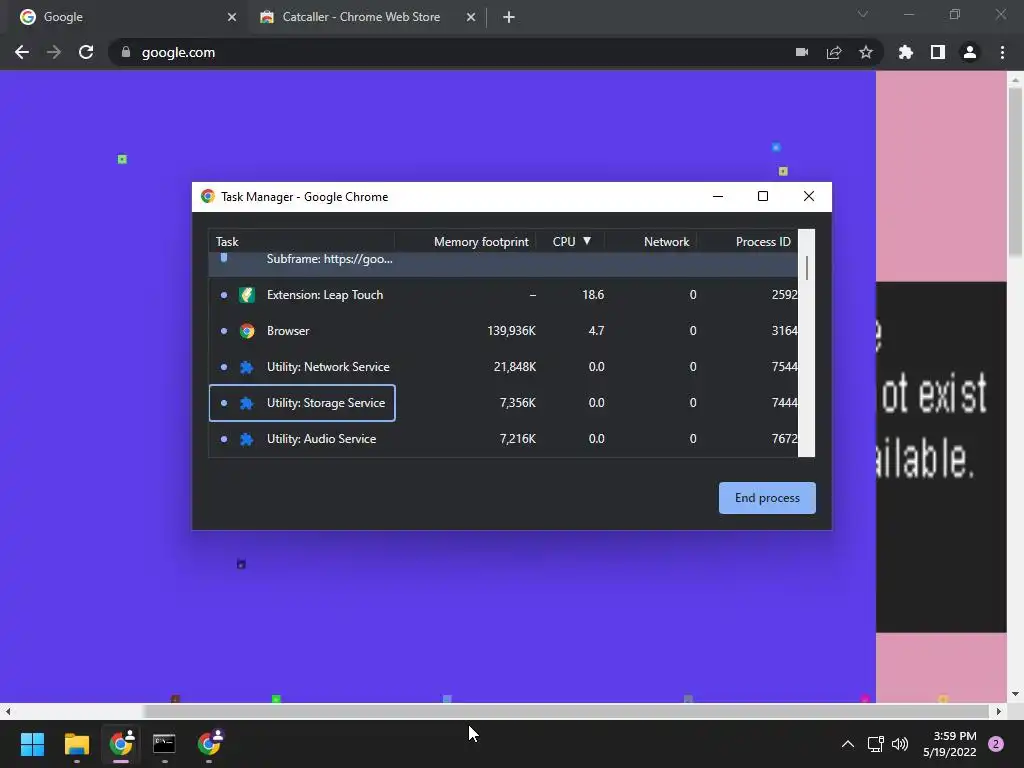This screenshot has height=768, width=1024.
Task: Select the Utility: Network Service task
Action: coord(503,367)
